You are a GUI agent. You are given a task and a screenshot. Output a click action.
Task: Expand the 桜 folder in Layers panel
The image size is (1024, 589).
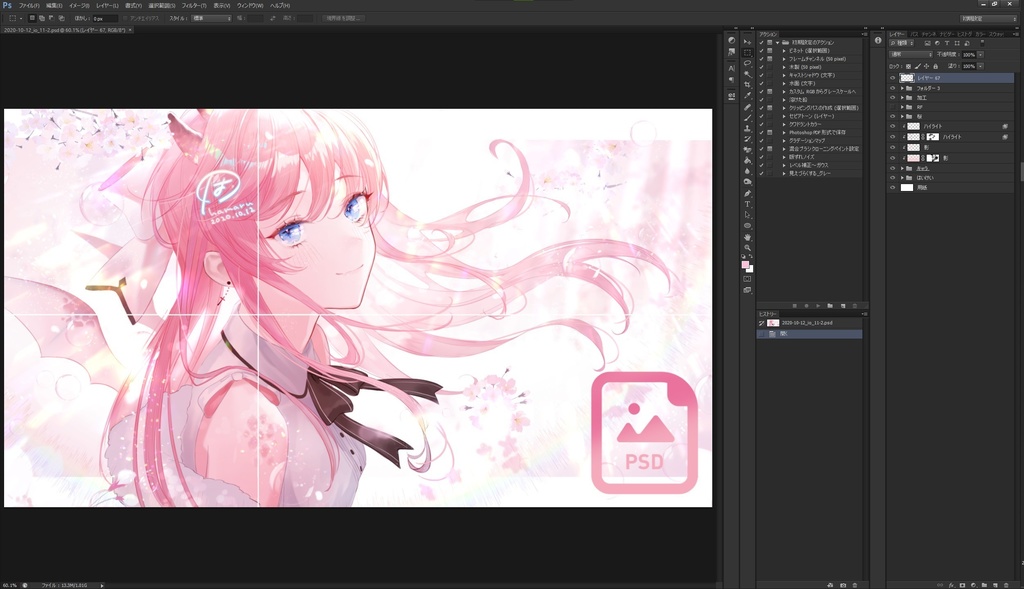coord(902,116)
